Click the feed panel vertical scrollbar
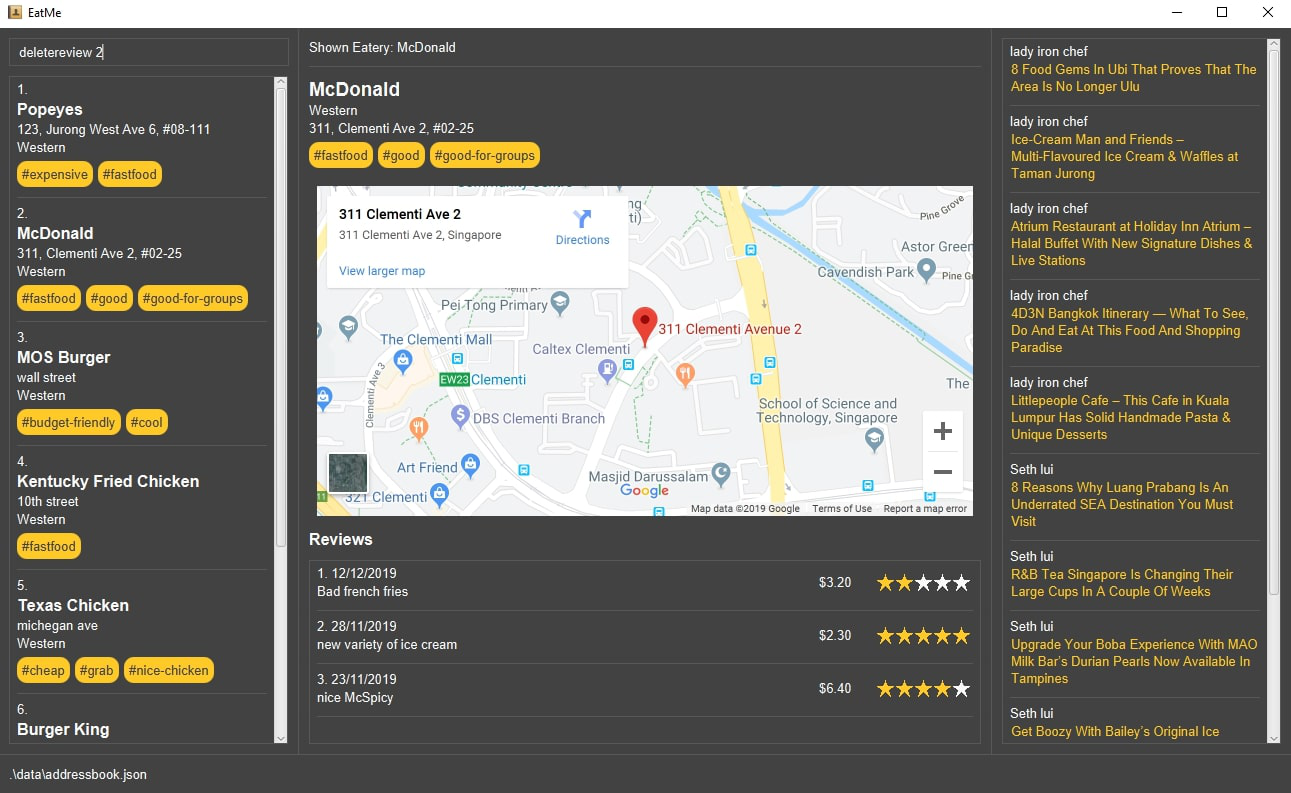 tap(1273, 320)
